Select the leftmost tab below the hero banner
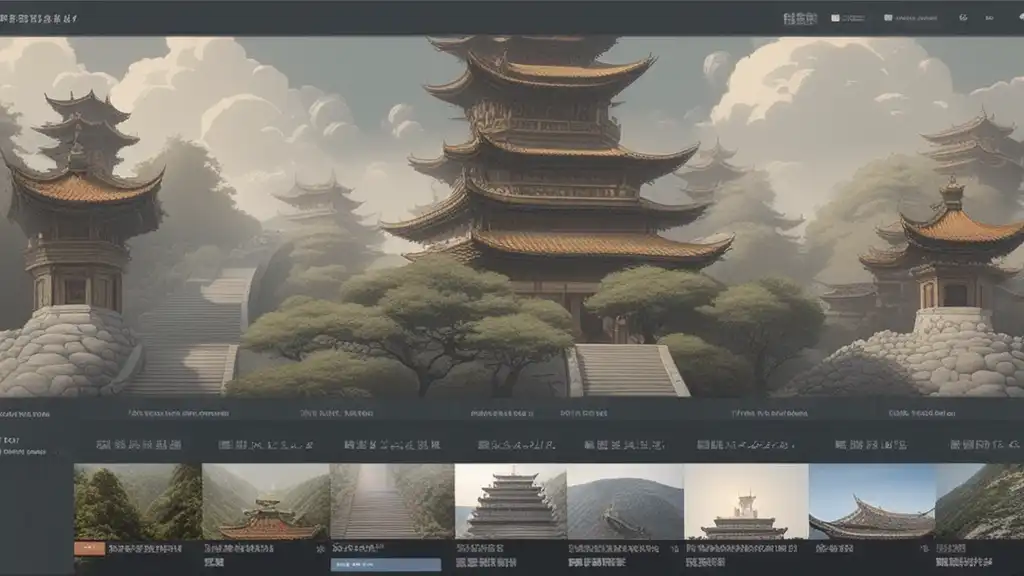 click(x=25, y=412)
